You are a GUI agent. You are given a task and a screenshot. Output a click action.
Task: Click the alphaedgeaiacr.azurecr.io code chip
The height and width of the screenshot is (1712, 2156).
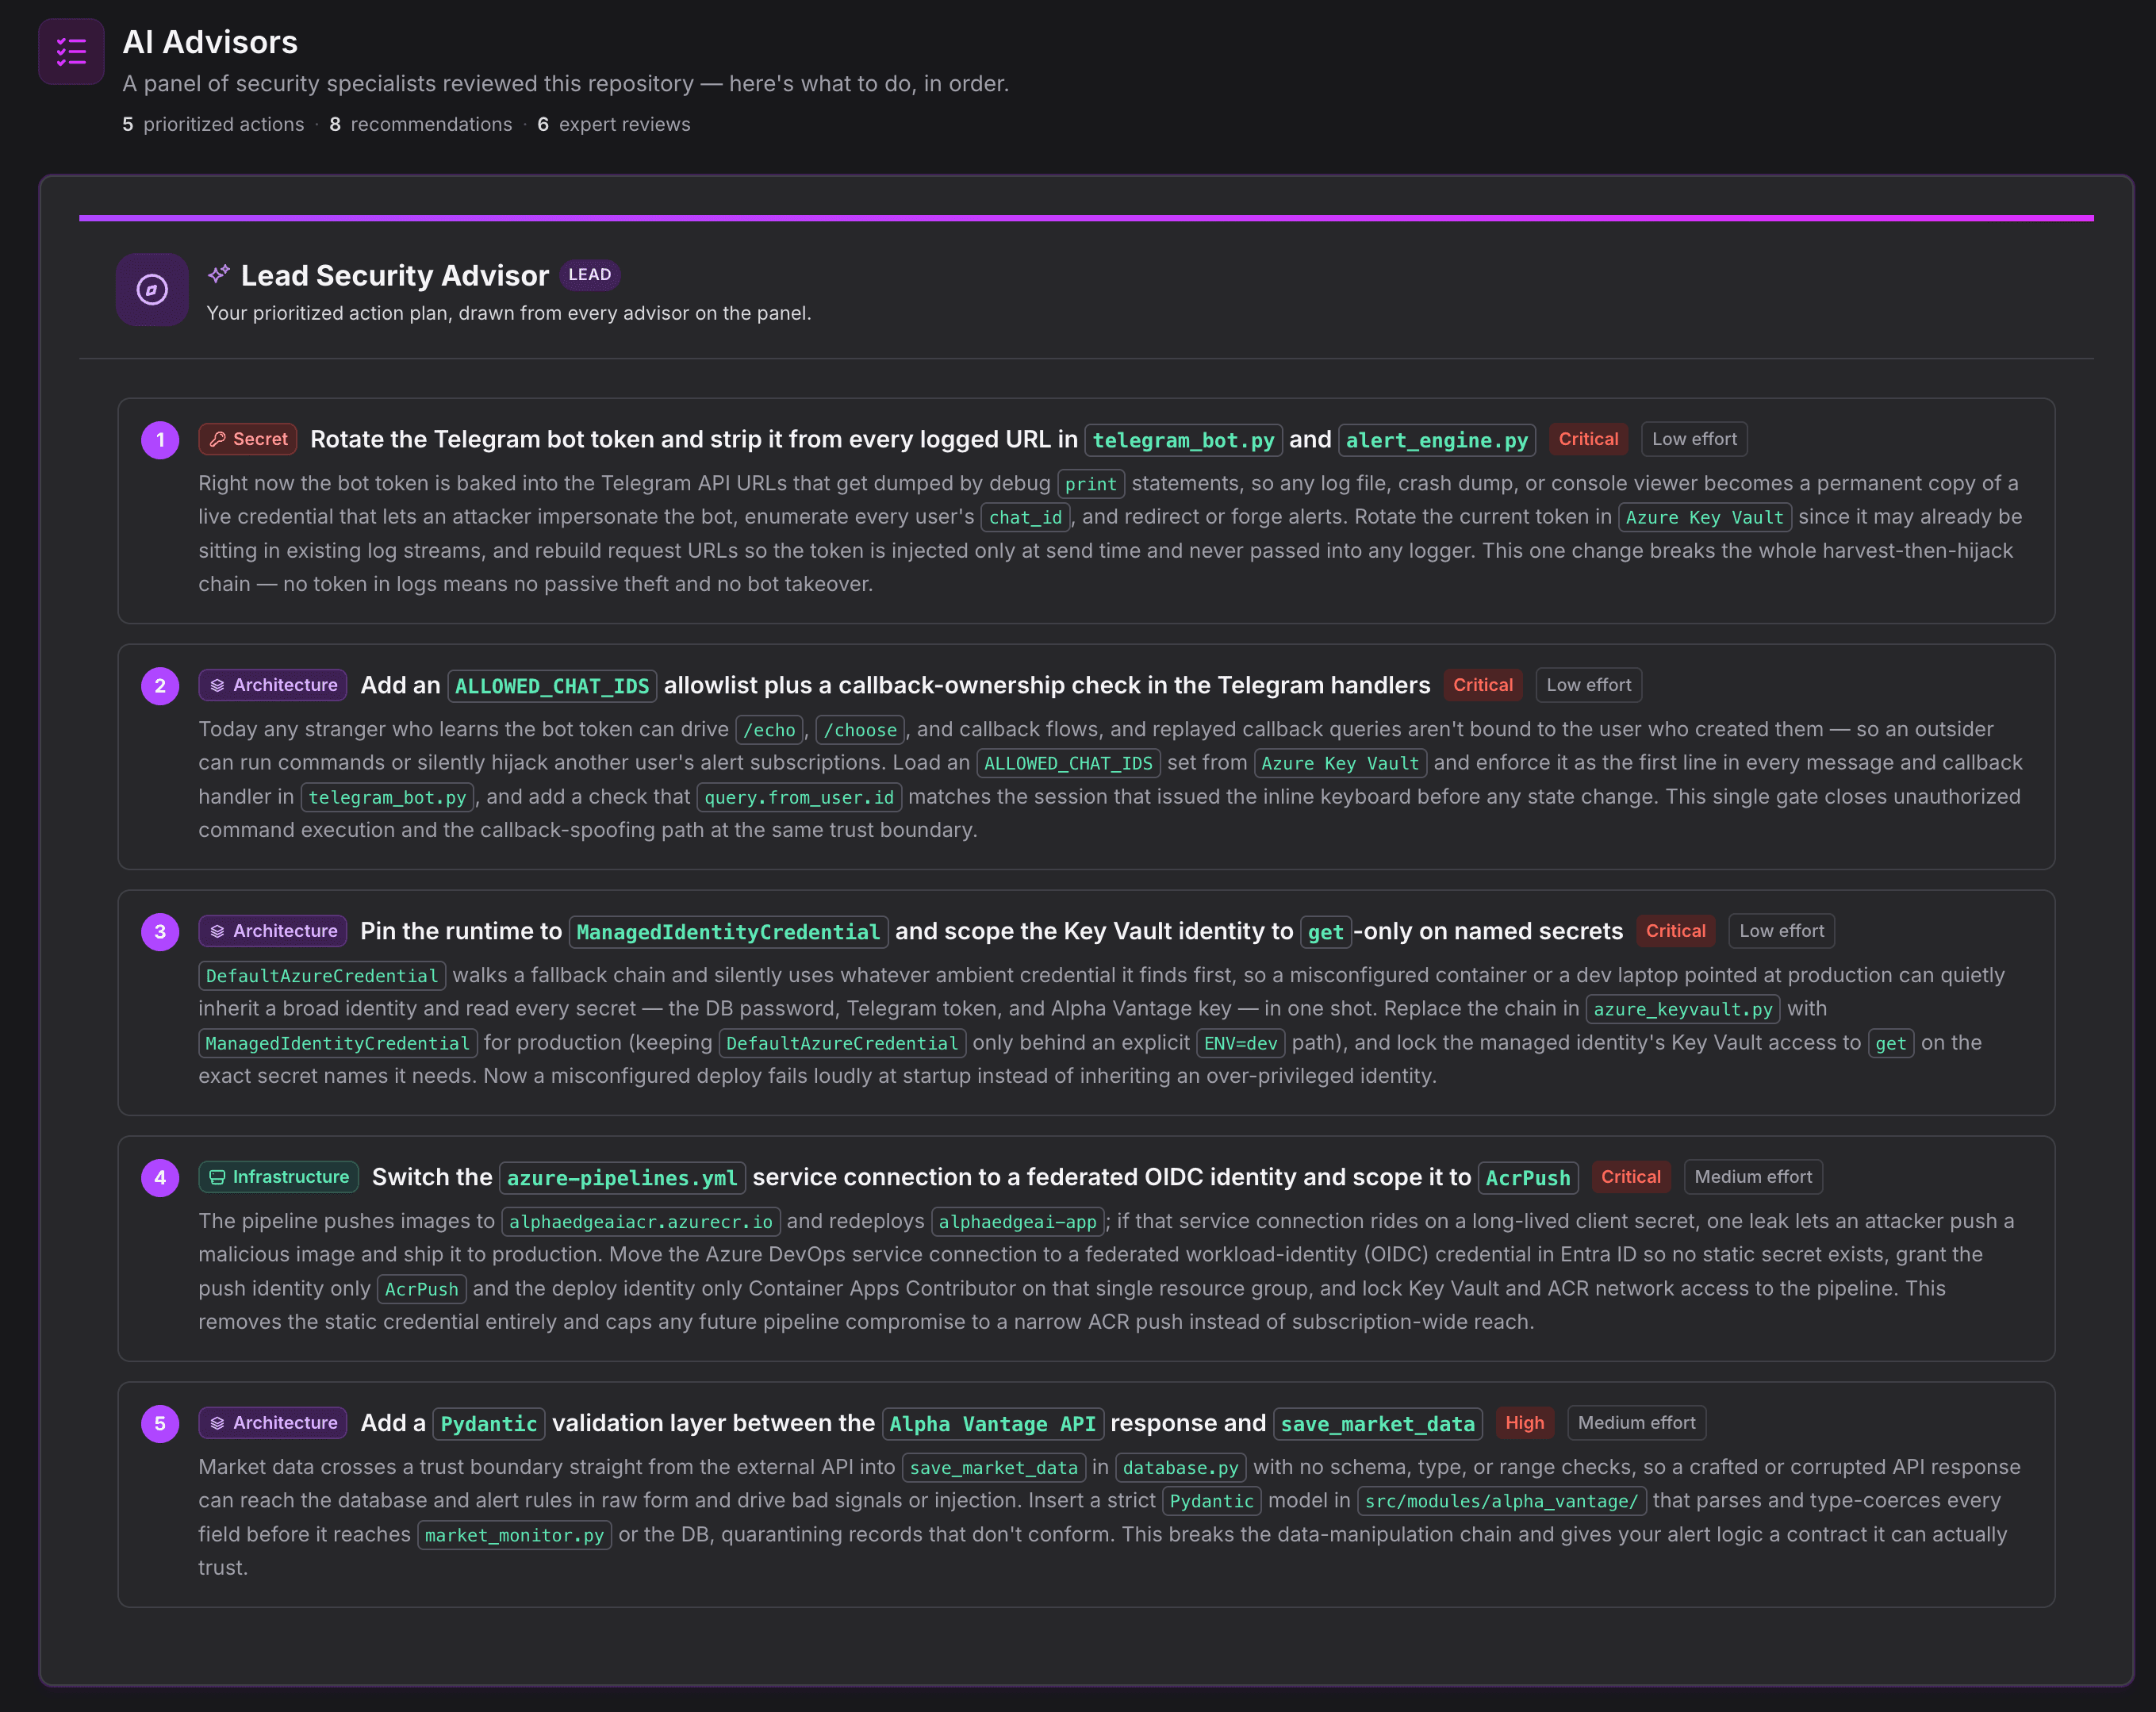(641, 1222)
